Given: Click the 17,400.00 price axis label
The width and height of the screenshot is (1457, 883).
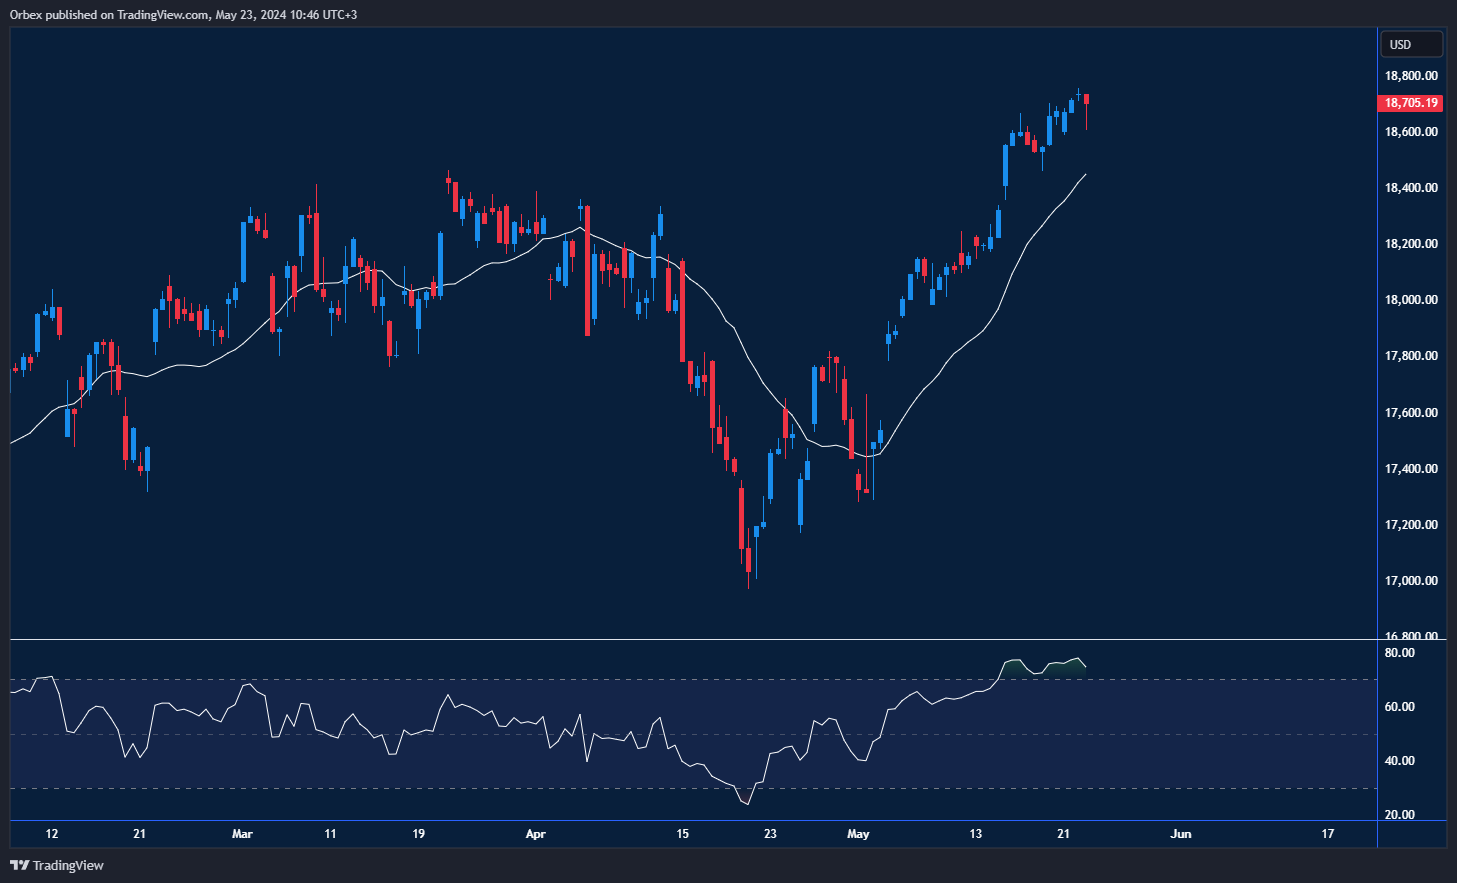Looking at the screenshot, I should (1410, 469).
